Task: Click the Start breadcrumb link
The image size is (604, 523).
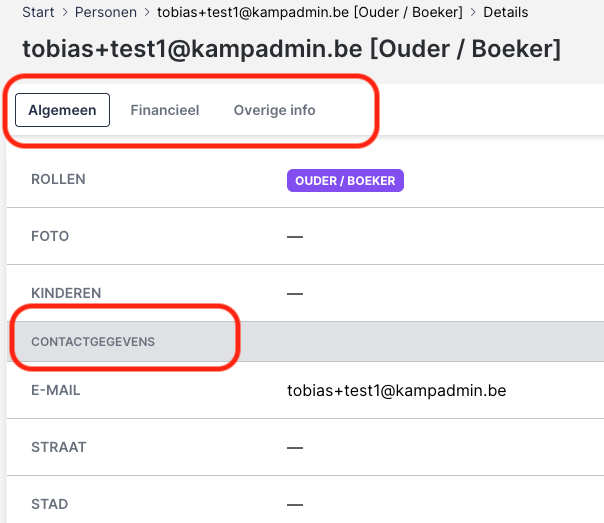Action: 38,13
